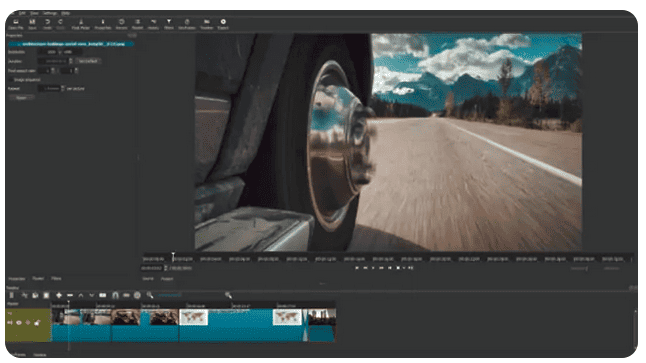The image size is (646, 363).
Task: Click the Reset button in Properties
Action: tap(21, 98)
